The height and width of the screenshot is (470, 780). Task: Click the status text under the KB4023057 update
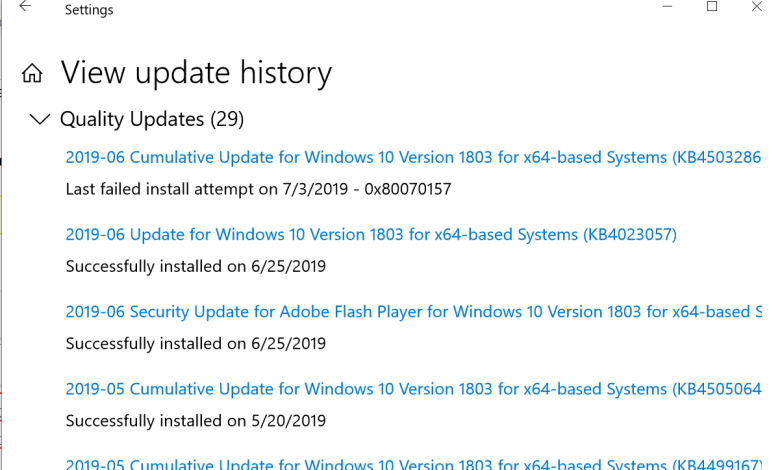[x=195, y=267]
